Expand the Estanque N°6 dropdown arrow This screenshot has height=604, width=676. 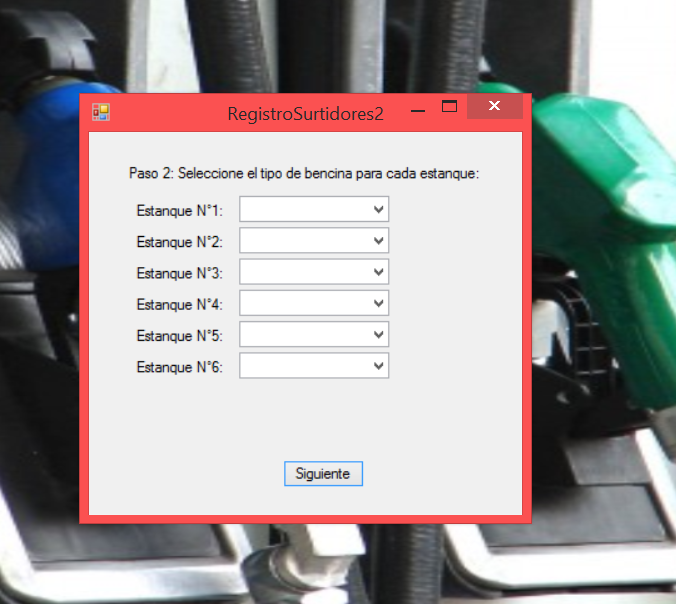point(378,366)
